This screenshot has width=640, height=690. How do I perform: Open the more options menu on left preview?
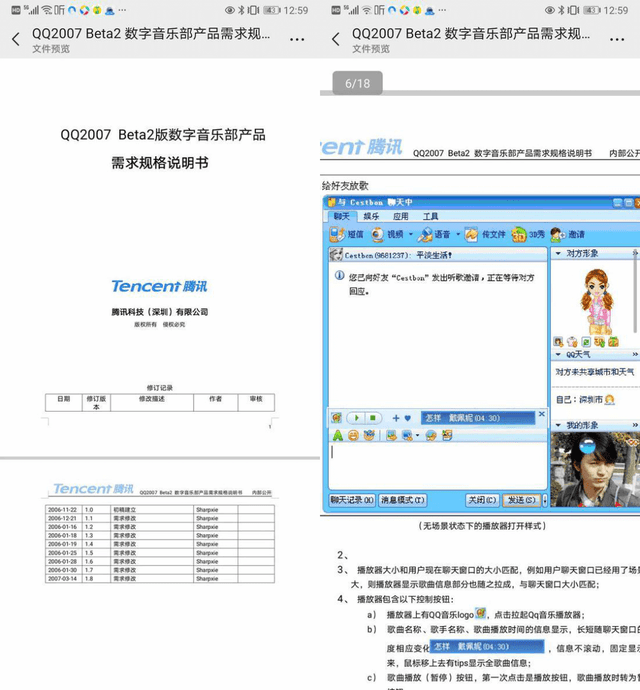[297, 40]
